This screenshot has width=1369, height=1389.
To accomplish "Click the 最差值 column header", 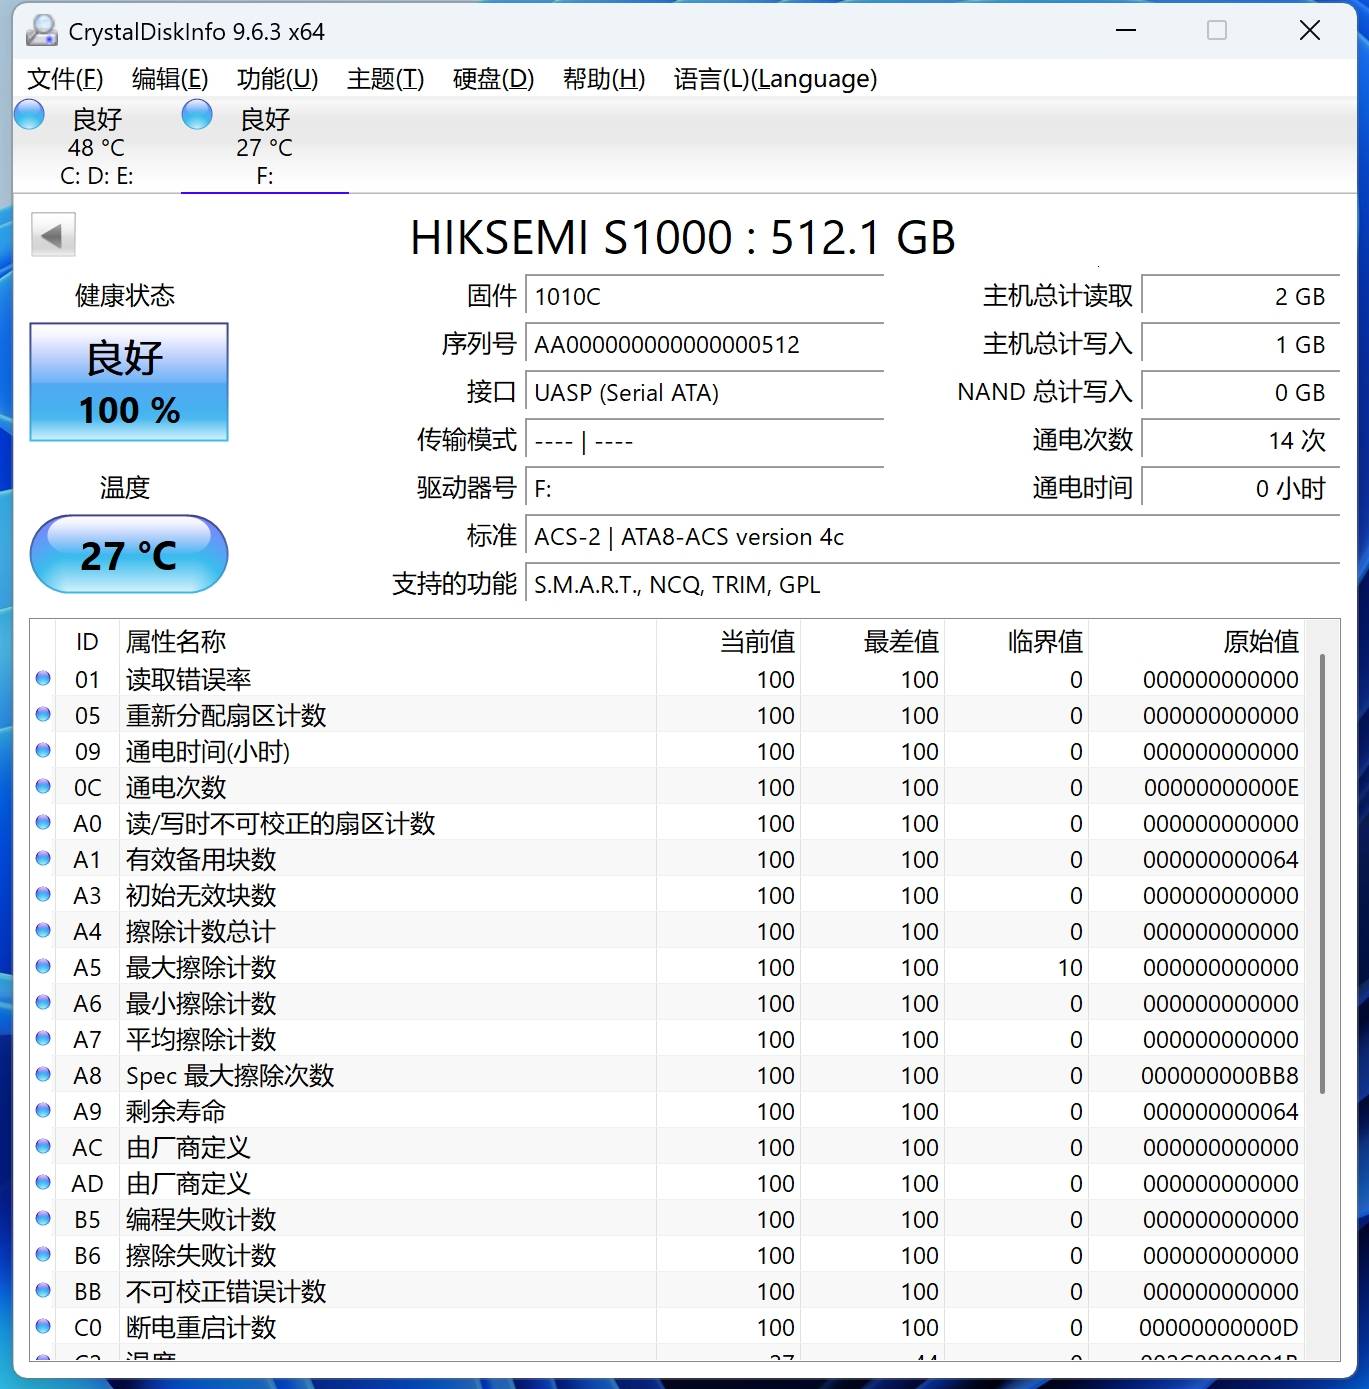I will click(x=873, y=641).
